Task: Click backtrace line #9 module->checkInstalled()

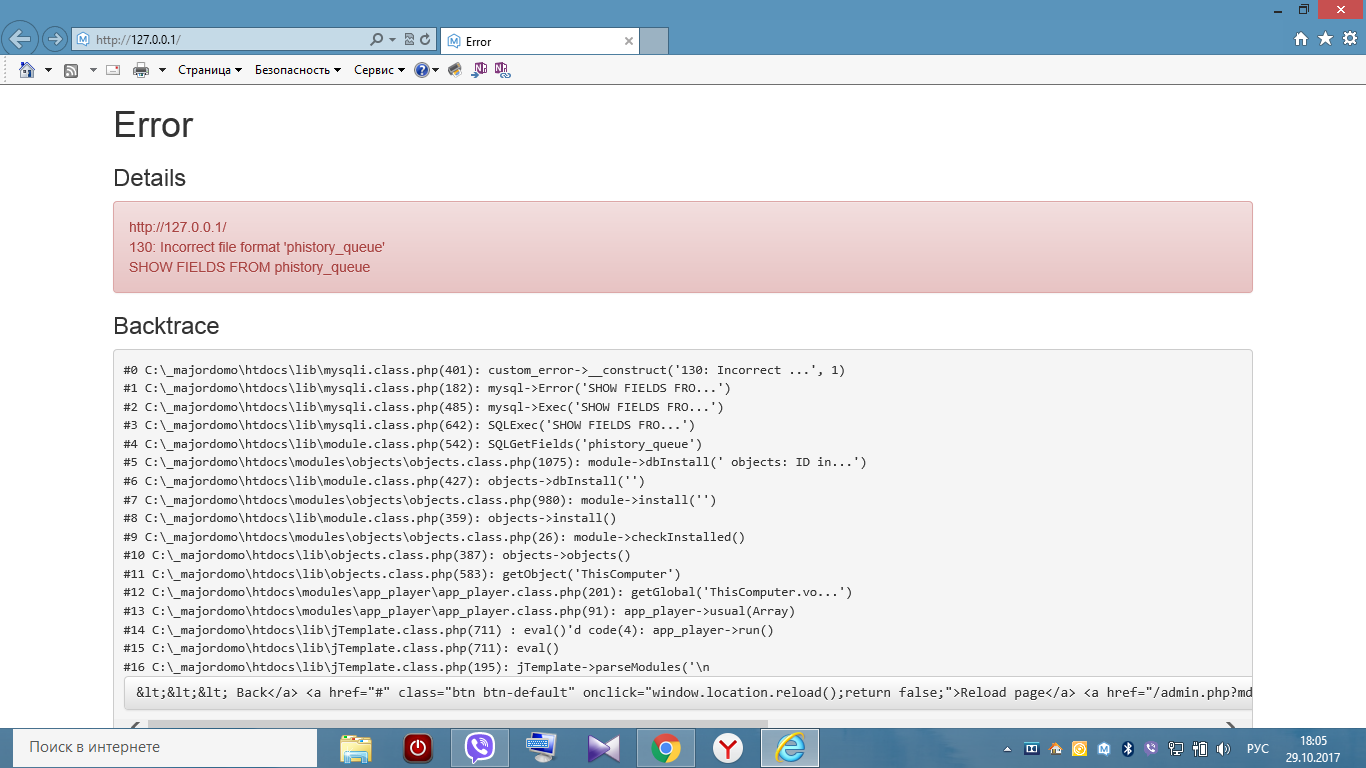Action: coord(434,537)
